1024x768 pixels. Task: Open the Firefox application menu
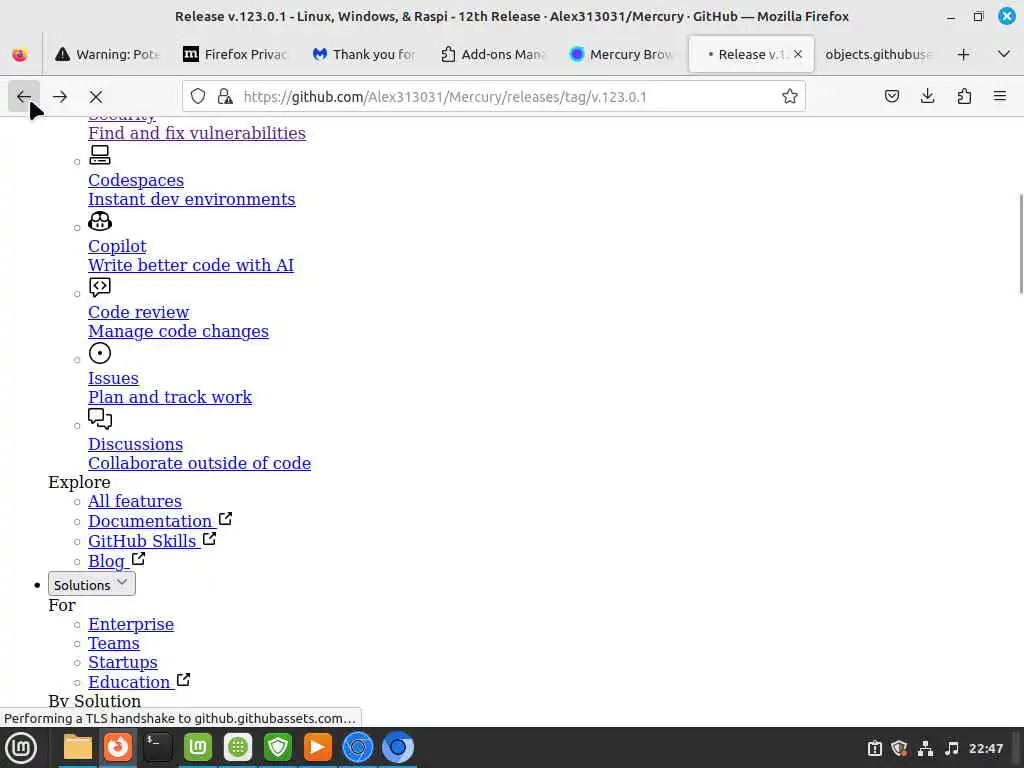(x=1000, y=97)
